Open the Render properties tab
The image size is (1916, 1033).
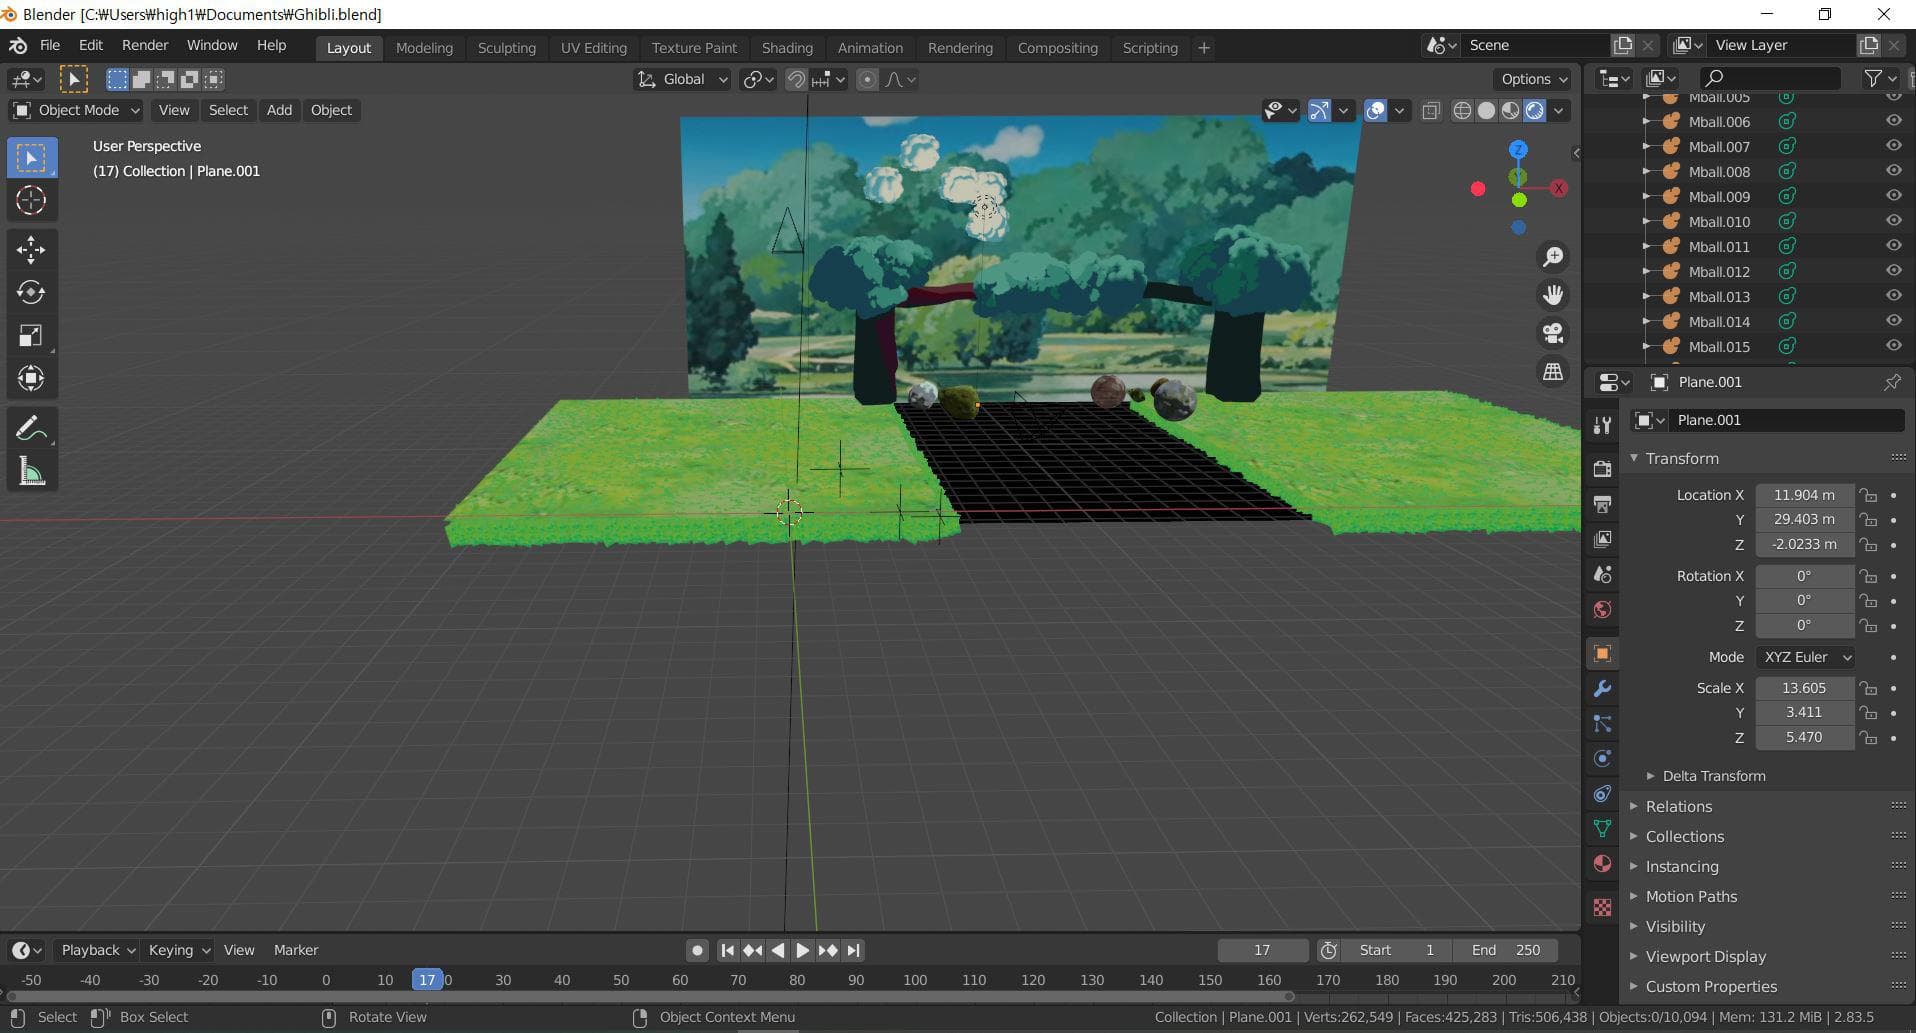(x=1603, y=468)
